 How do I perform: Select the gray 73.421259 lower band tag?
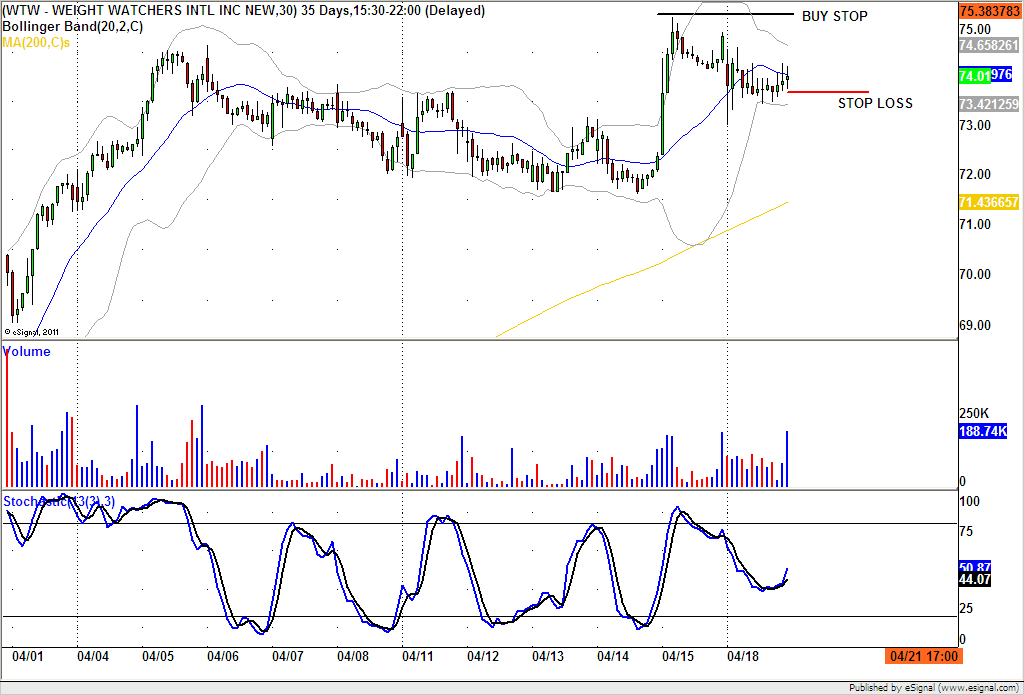tap(989, 104)
